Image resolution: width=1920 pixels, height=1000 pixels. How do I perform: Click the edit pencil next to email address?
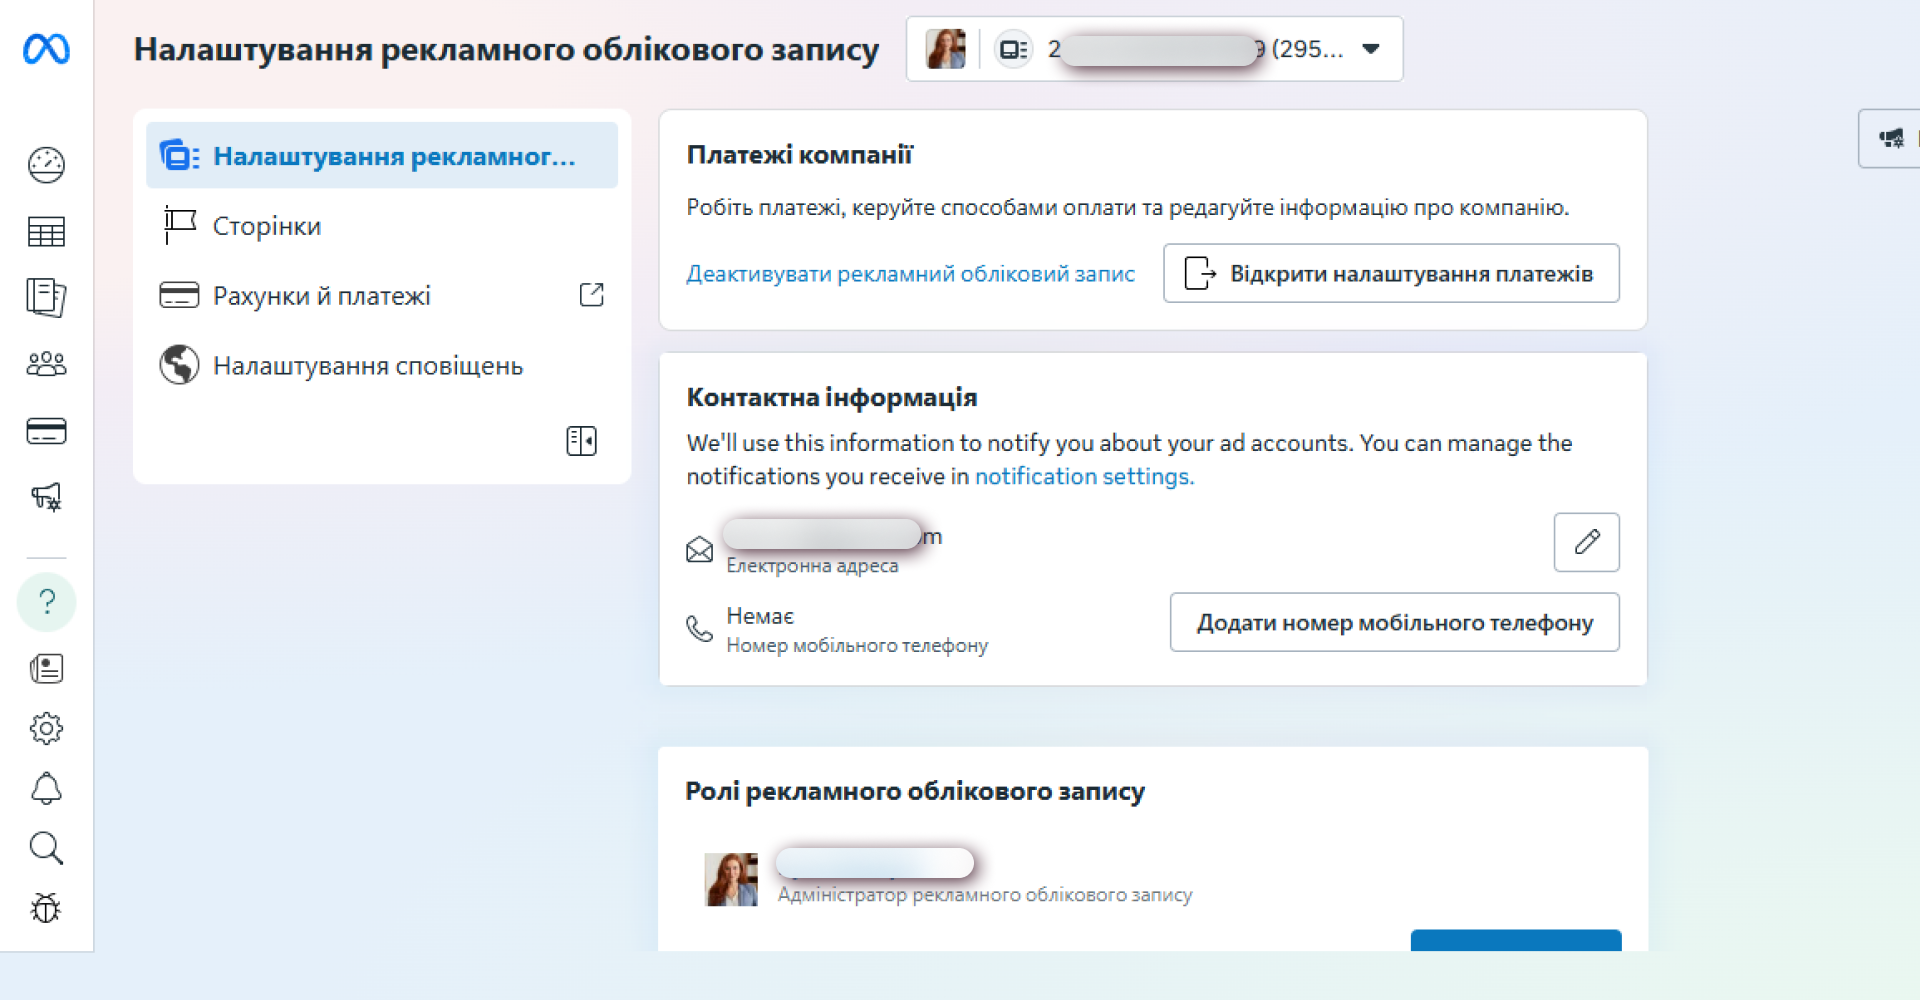pyautogui.click(x=1586, y=542)
